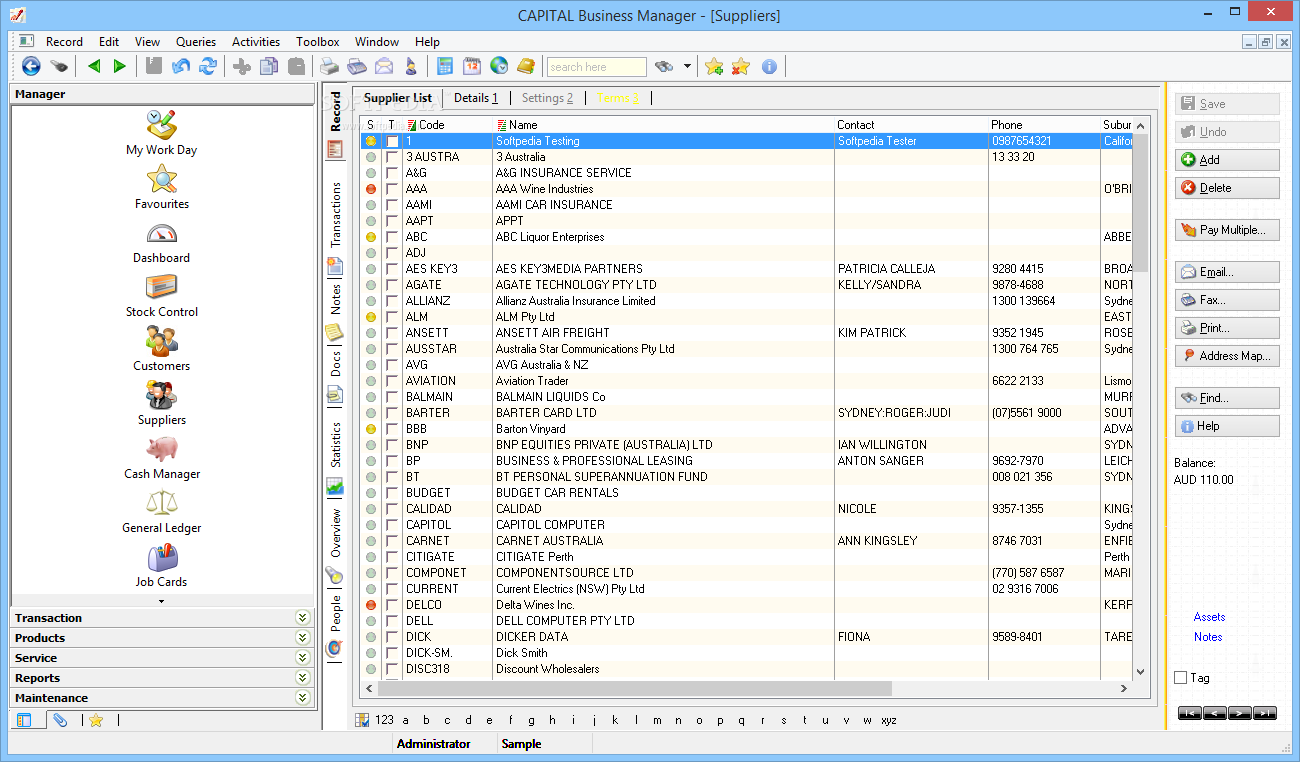Screen dimensions: 1300x762
Task: Tick the checkbox for supplier DELL
Action: pos(391,621)
